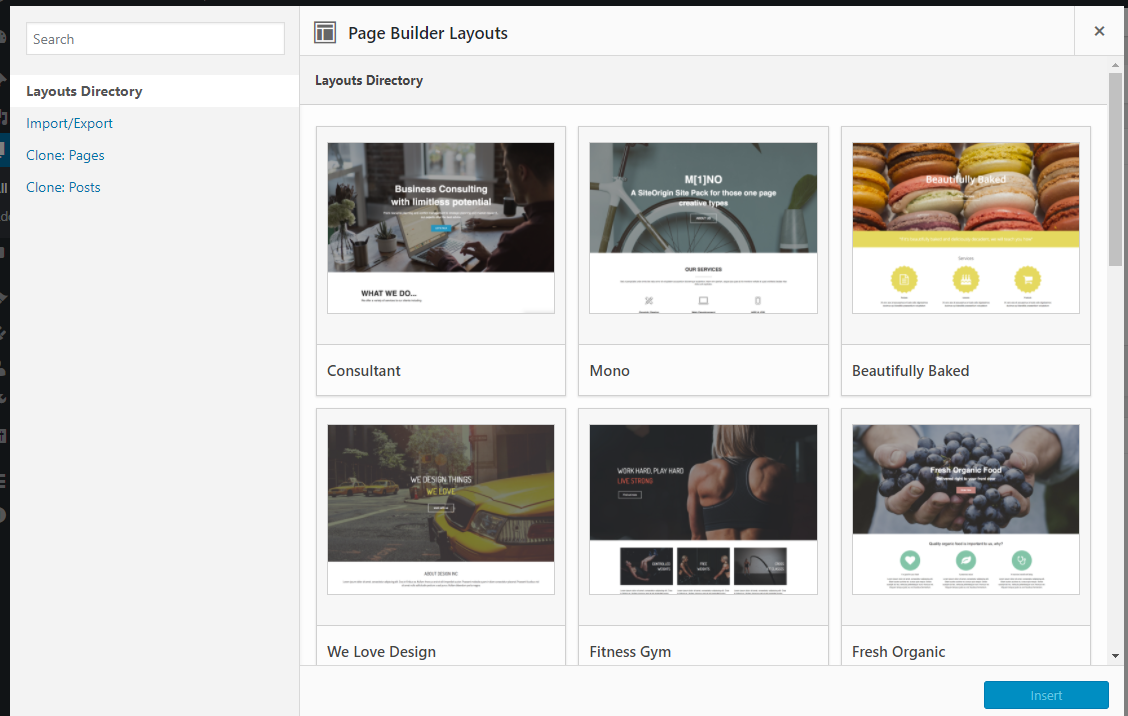This screenshot has width=1128, height=716.
Task: Switch to Clone: Pages
Action: point(65,155)
